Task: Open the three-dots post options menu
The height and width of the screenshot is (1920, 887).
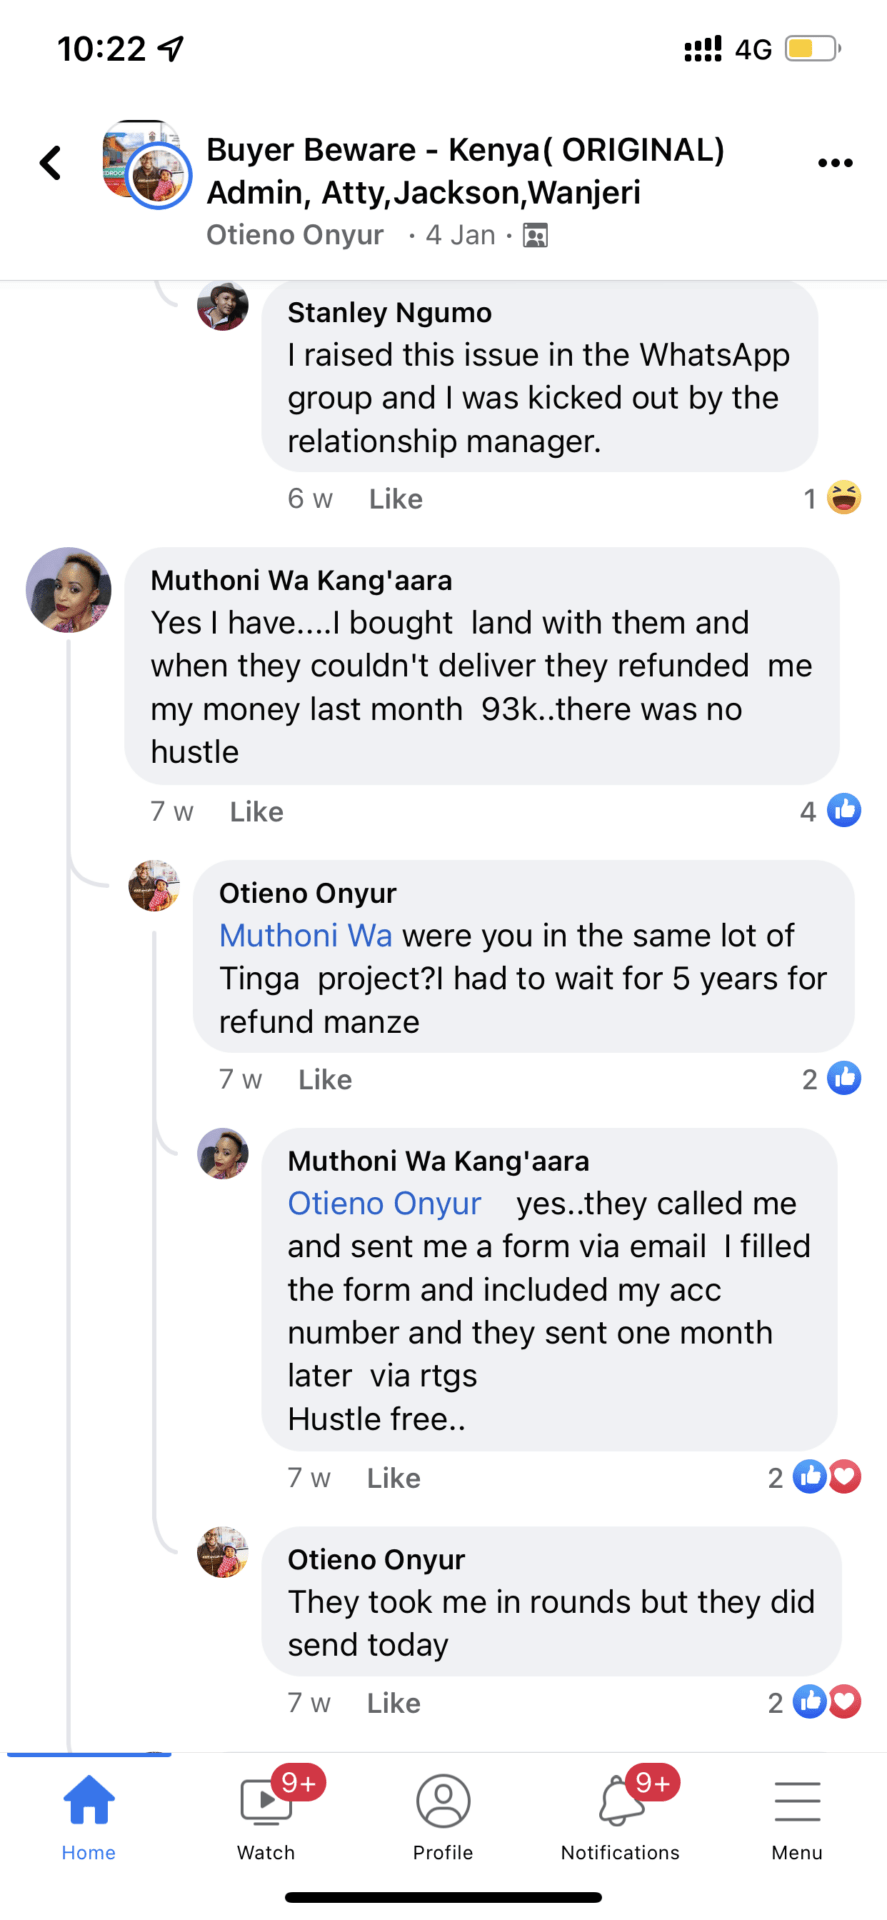Action: [x=835, y=163]
